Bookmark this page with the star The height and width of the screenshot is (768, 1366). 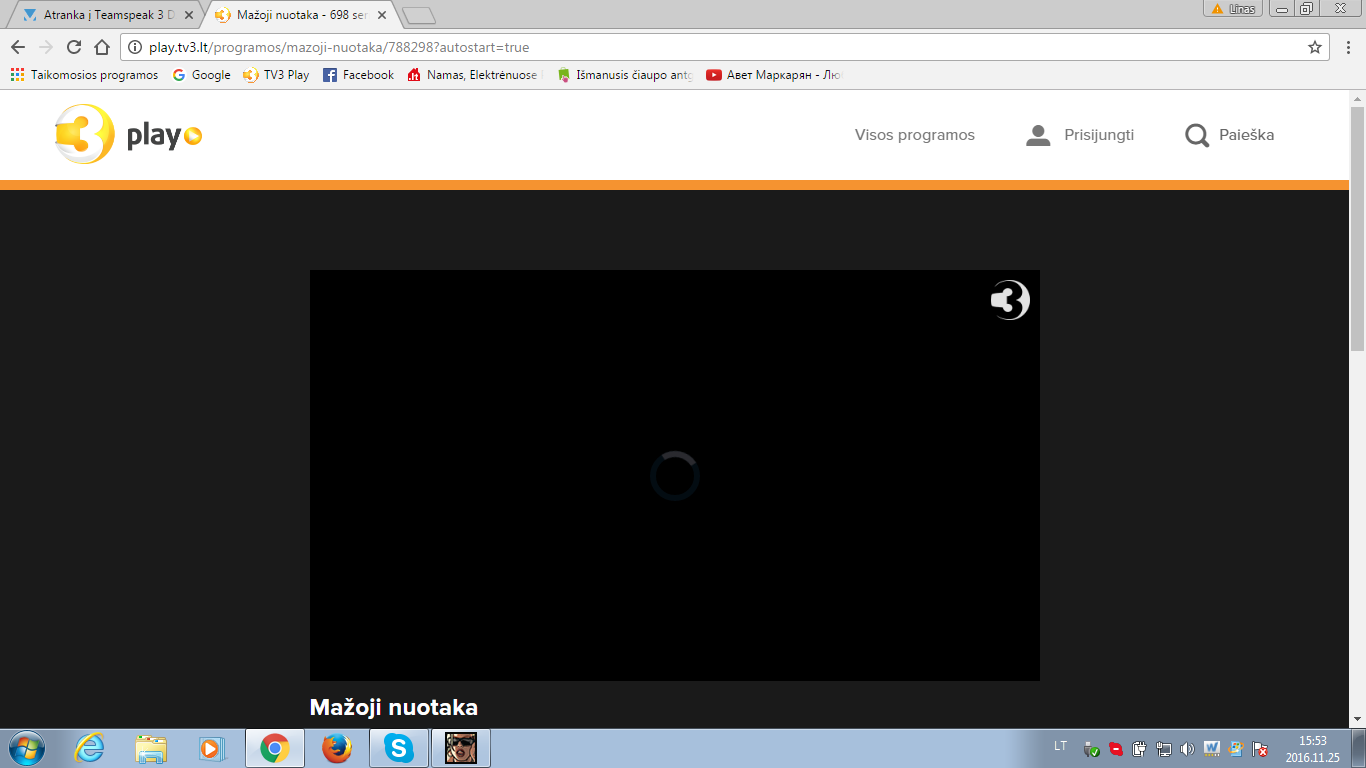tap(1315, 47)
